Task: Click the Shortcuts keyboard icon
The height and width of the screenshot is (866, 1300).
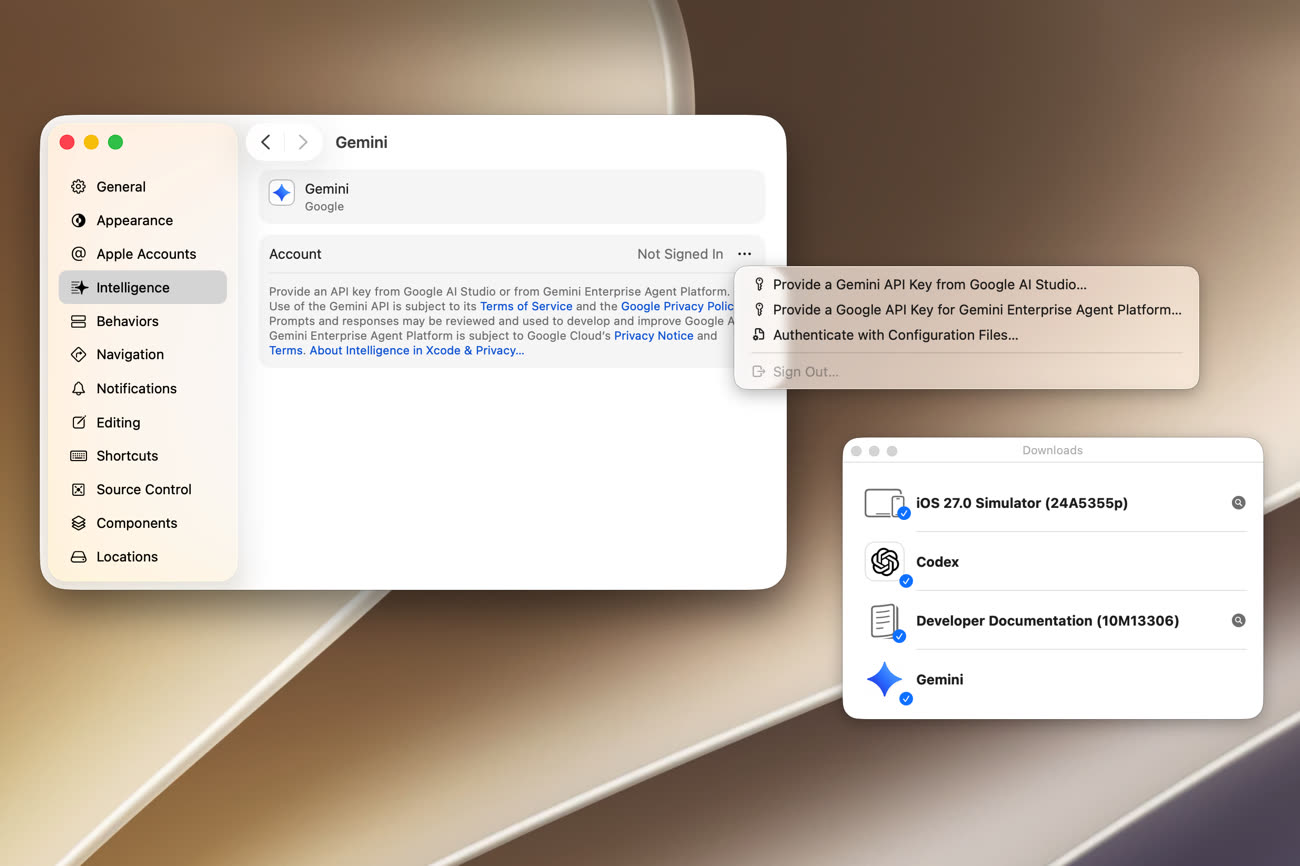Action: coord(78,456)
